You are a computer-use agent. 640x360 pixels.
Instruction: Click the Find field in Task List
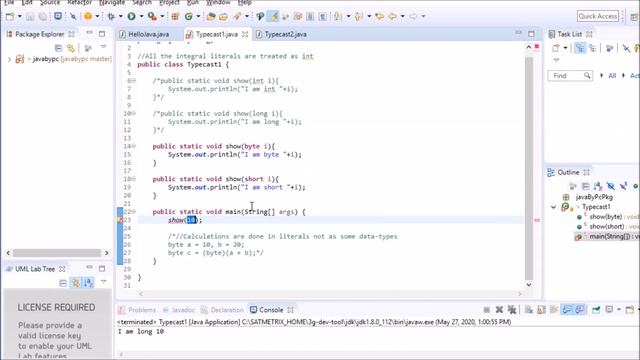[570, 76]
